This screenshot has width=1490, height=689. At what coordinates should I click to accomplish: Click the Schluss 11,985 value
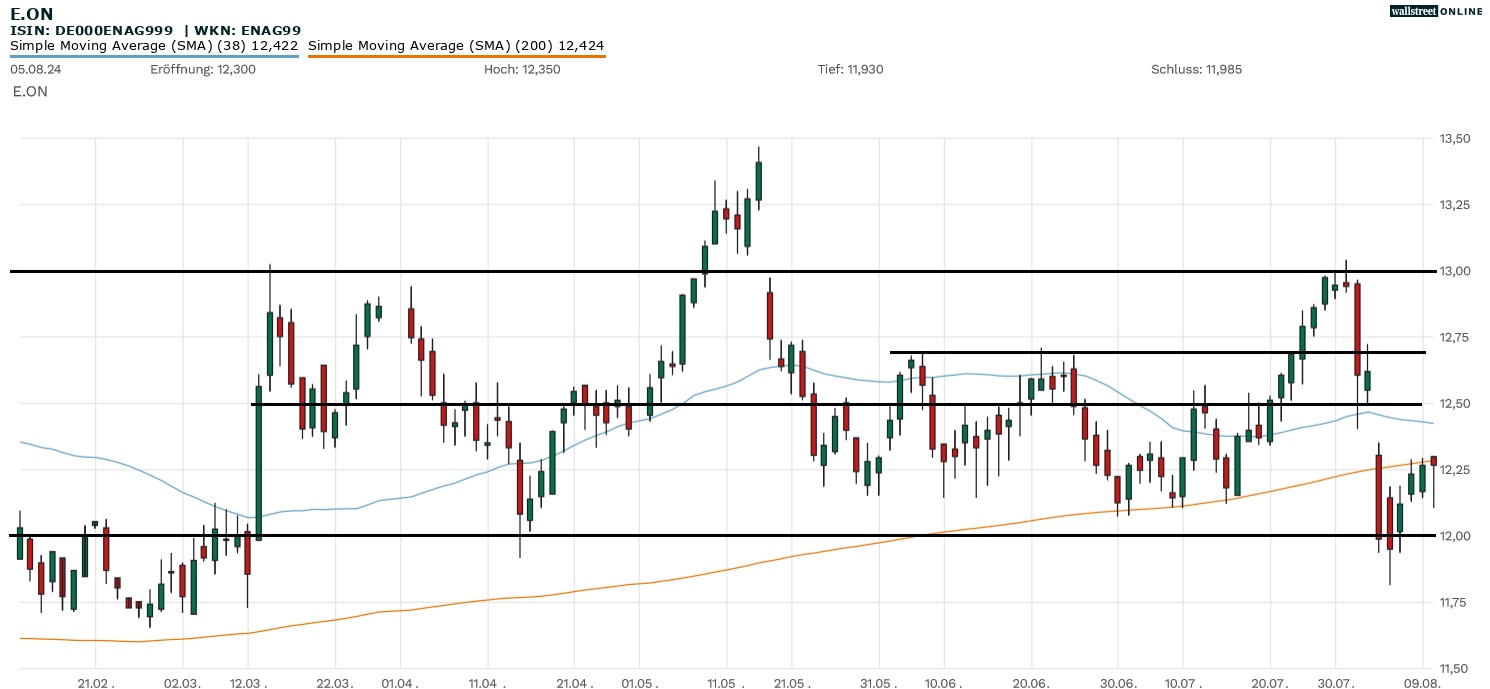pos(1196,69)
